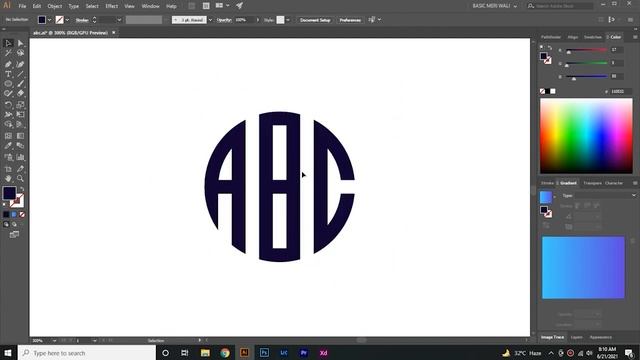
Task: Select the Shaper tool
Action: pos(8,93)
